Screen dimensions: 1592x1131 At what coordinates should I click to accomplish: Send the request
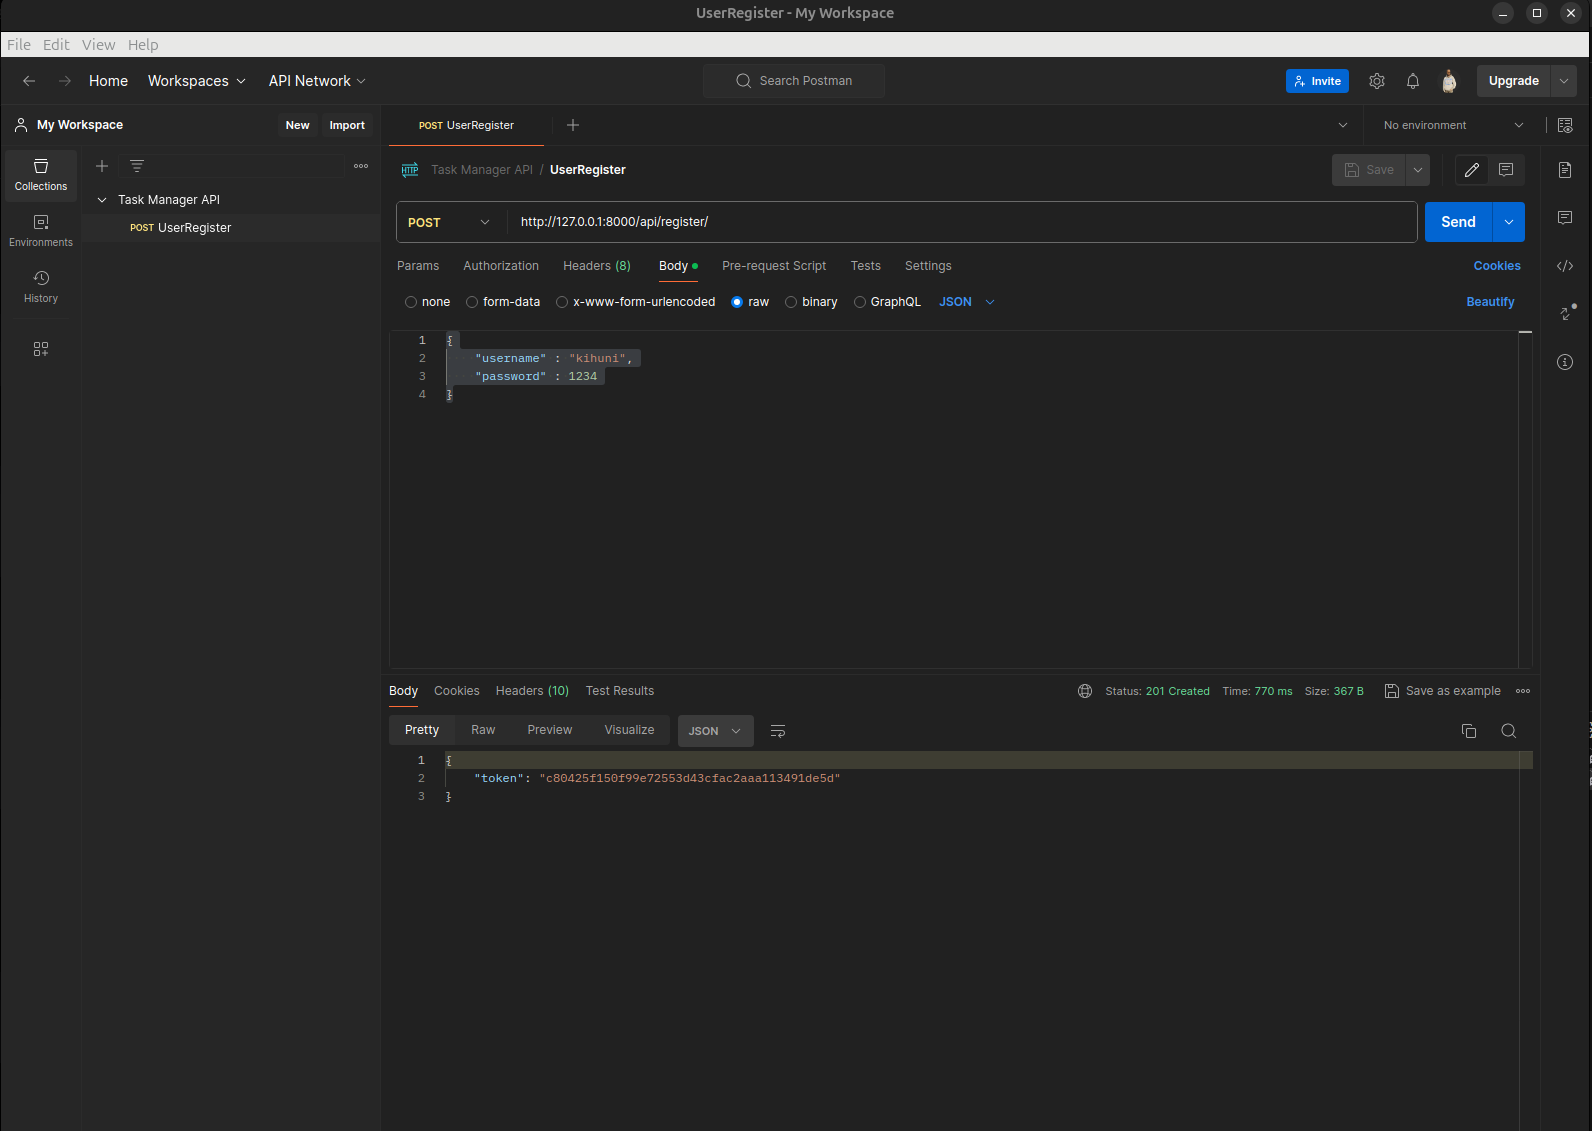(1458, 222)
